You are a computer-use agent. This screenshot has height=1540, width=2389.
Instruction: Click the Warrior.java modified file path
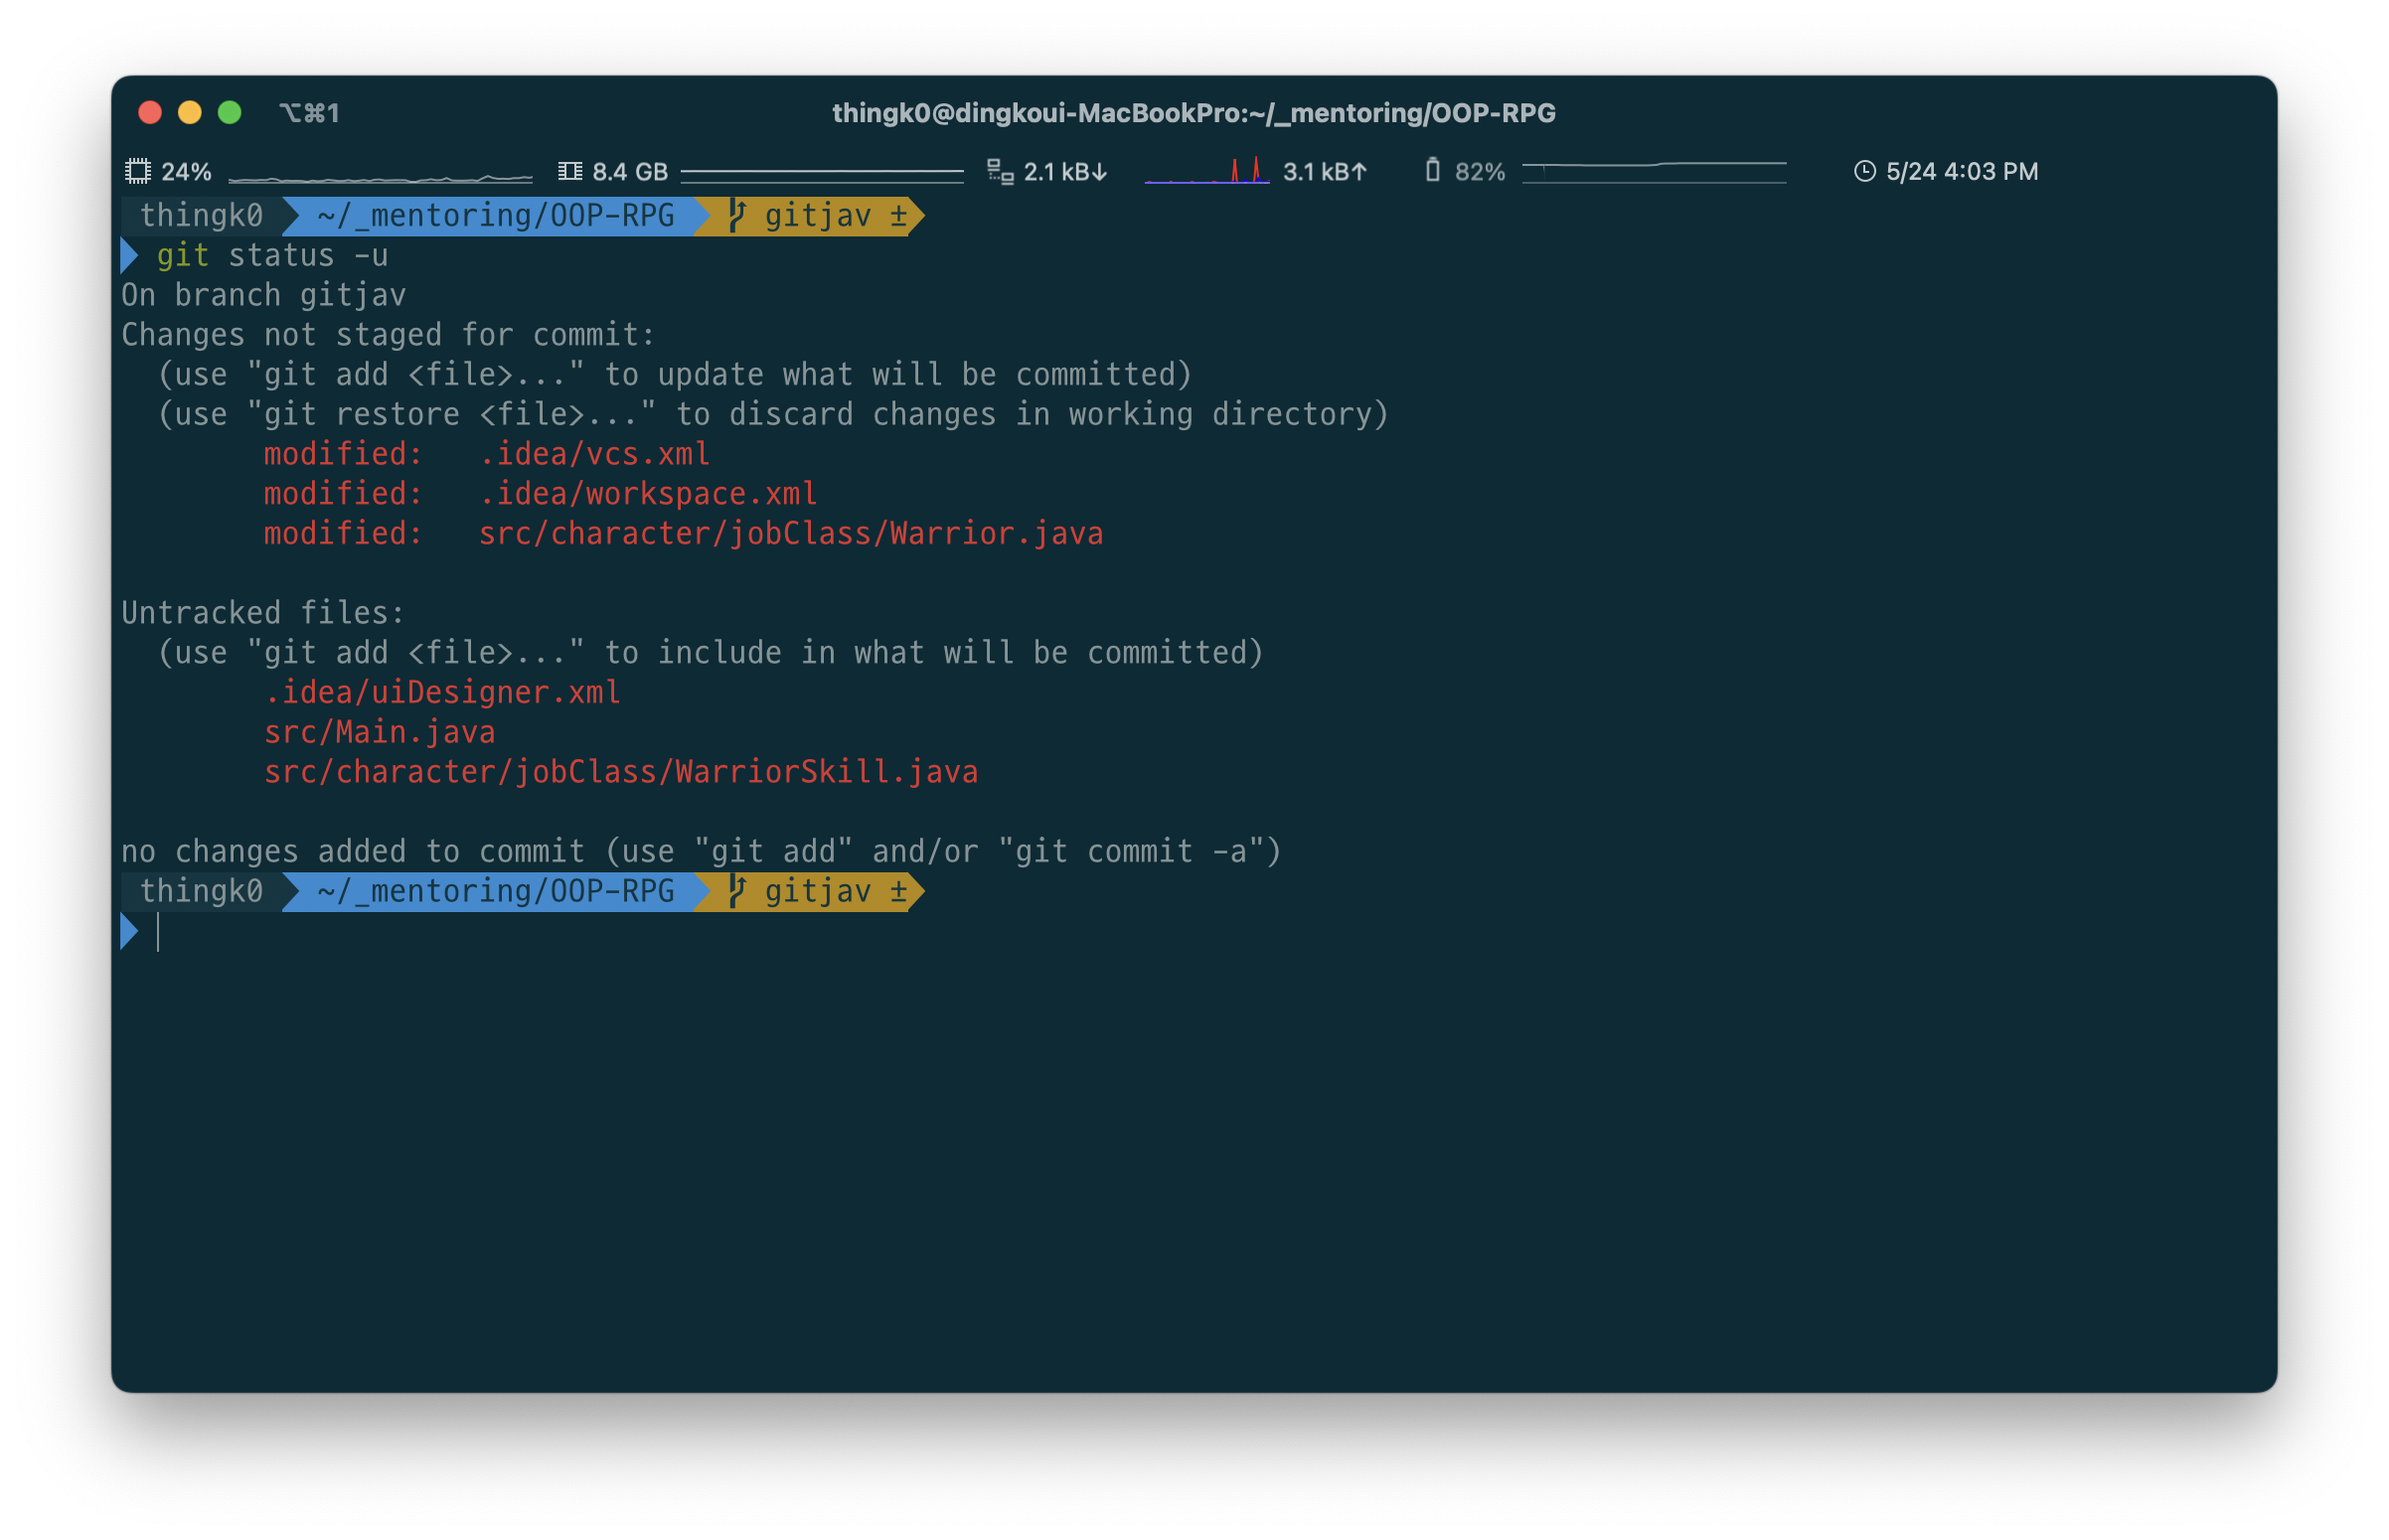point(790,534)
